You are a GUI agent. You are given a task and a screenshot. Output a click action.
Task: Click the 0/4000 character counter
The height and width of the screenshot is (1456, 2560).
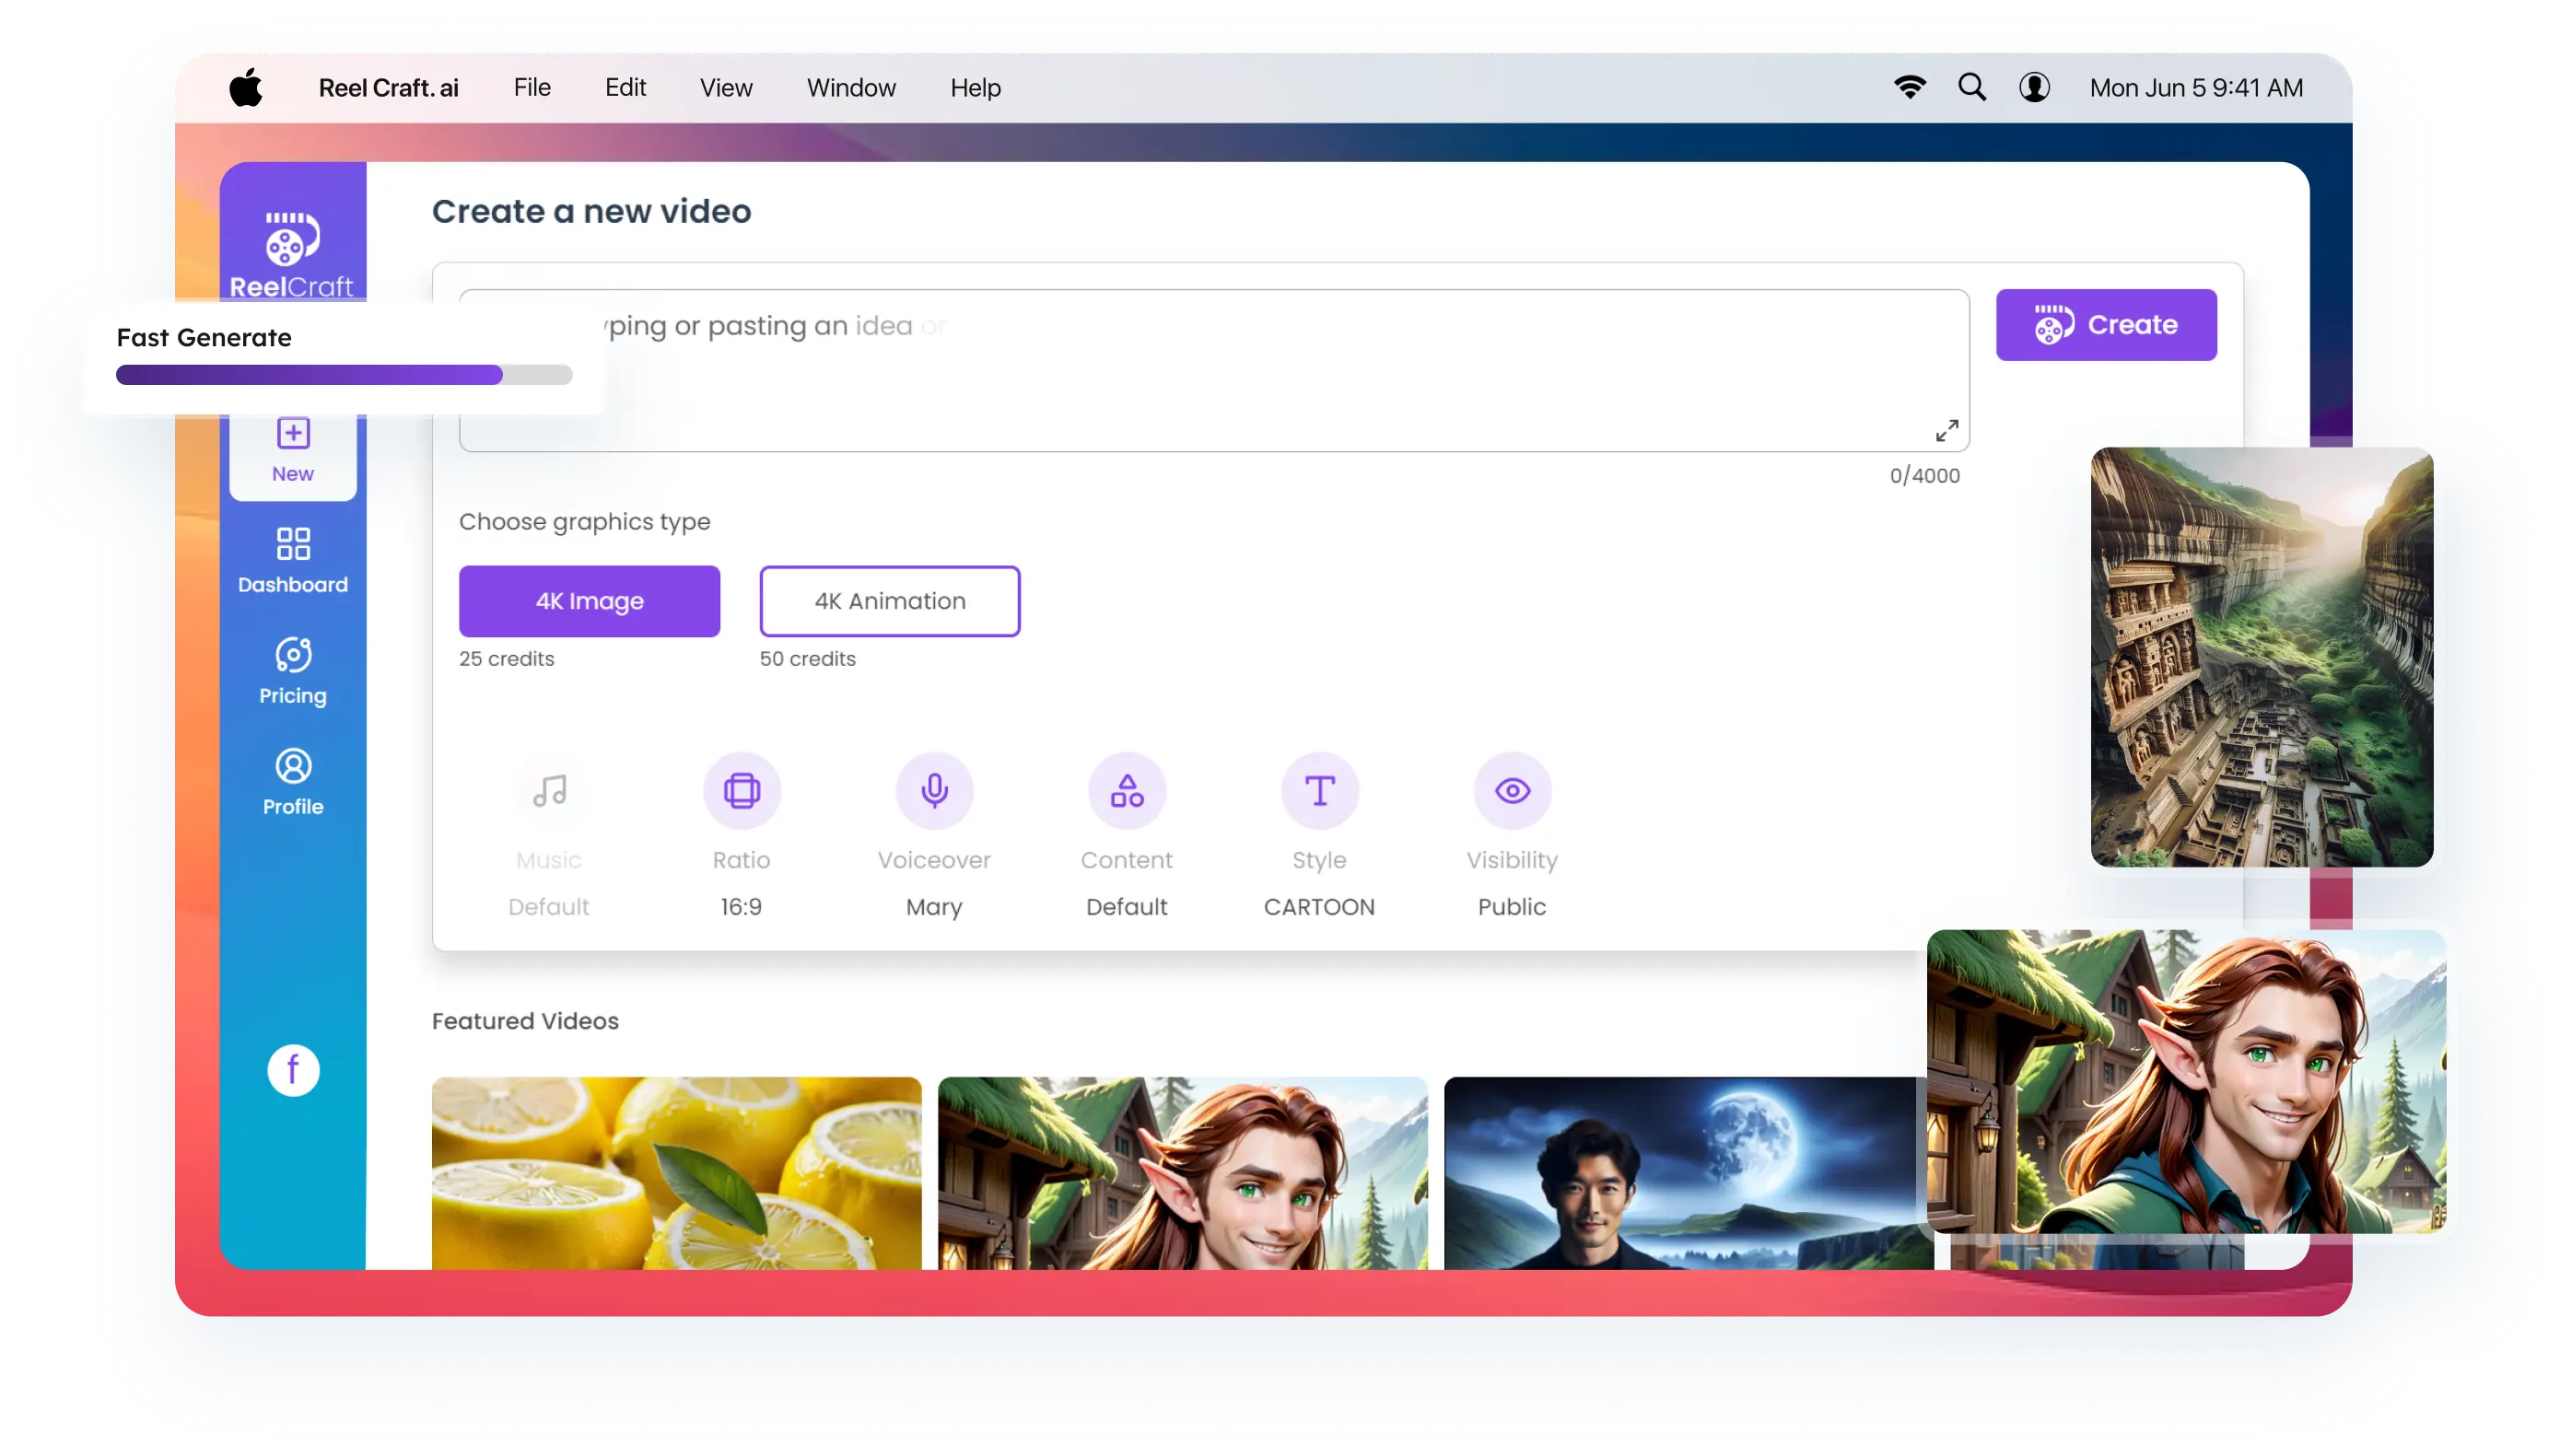click(1924, 476)
